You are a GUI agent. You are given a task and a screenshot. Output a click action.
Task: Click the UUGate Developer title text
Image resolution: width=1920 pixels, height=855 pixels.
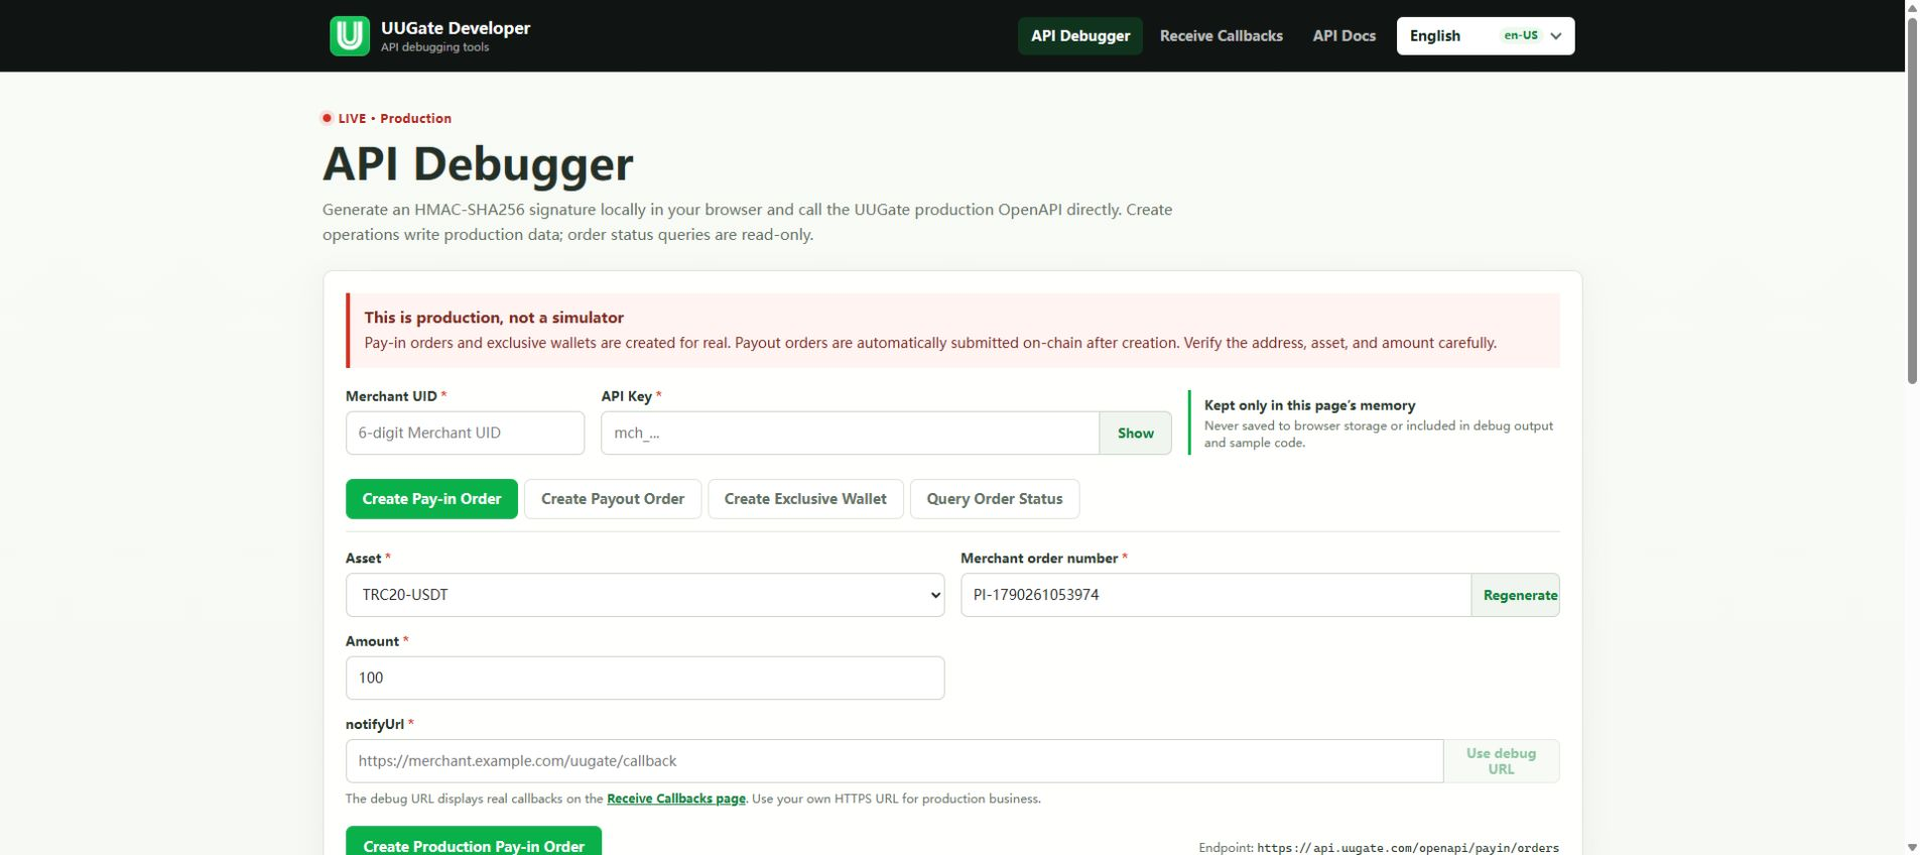456,28
